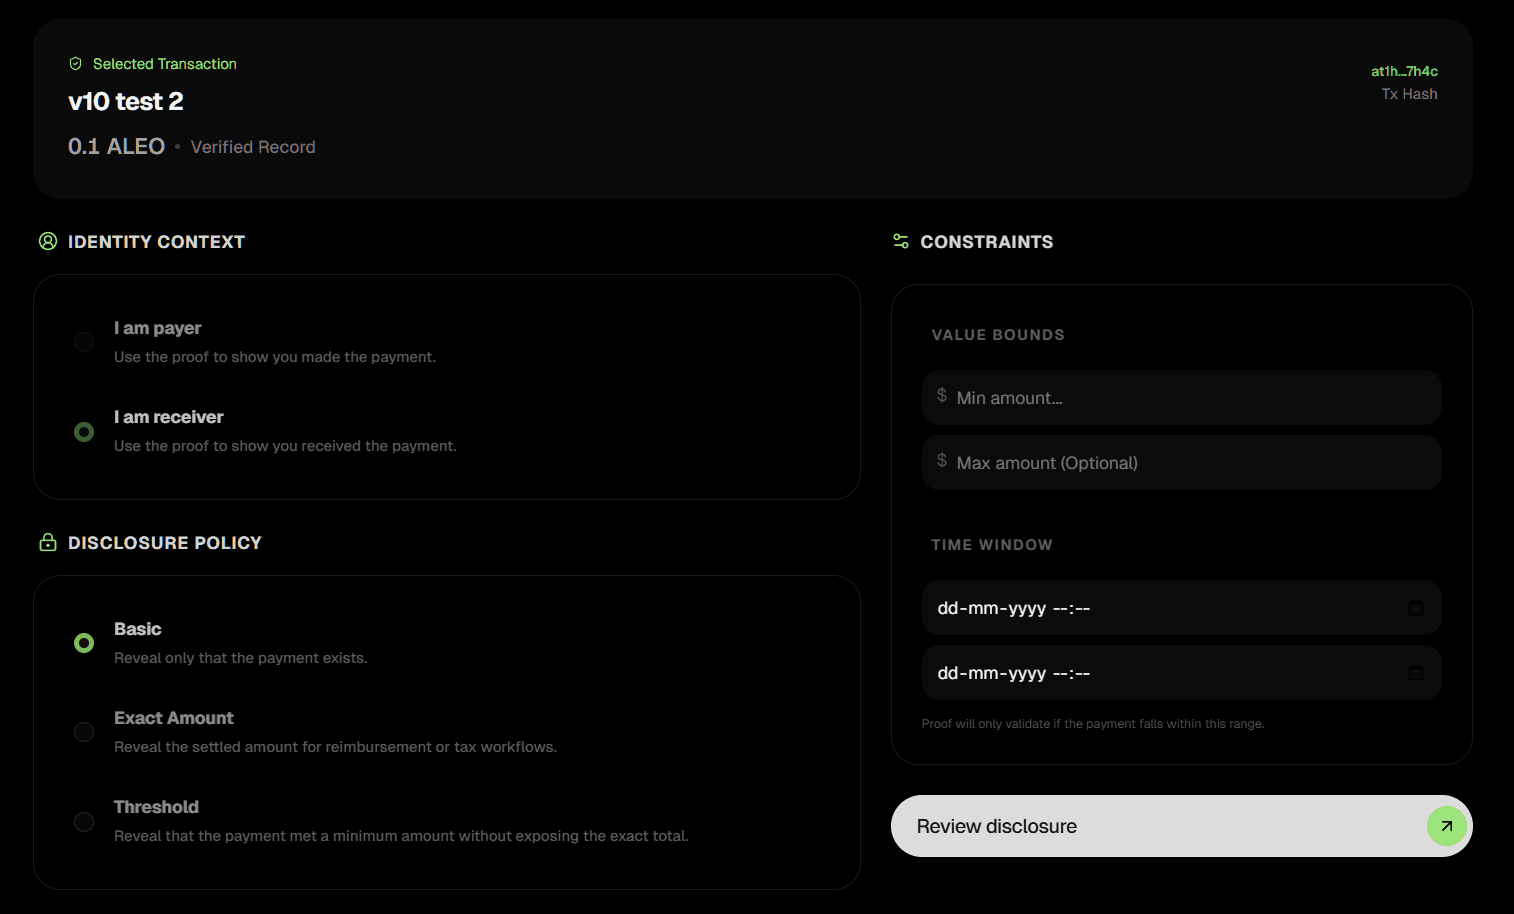This screenshot has width=1514, height=914.
Task: Select the 'I am receiver' radio option
Action: click(x=84, y=432)
